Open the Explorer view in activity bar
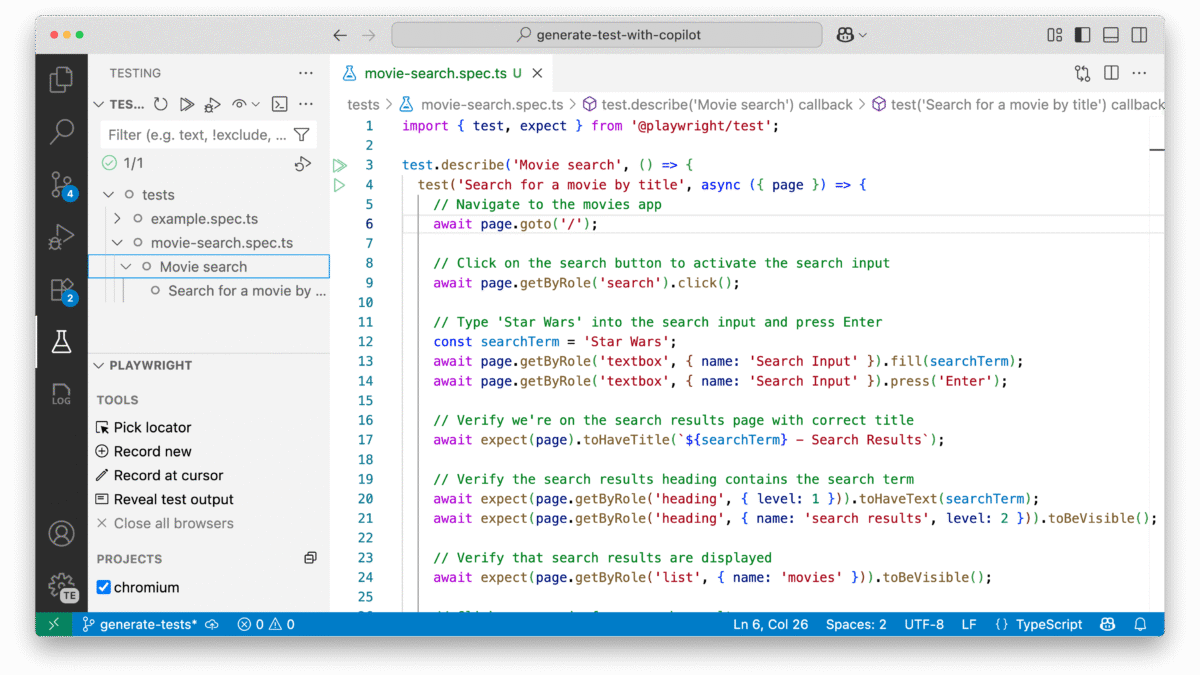 pyautogui.click(x=61, y=79)
